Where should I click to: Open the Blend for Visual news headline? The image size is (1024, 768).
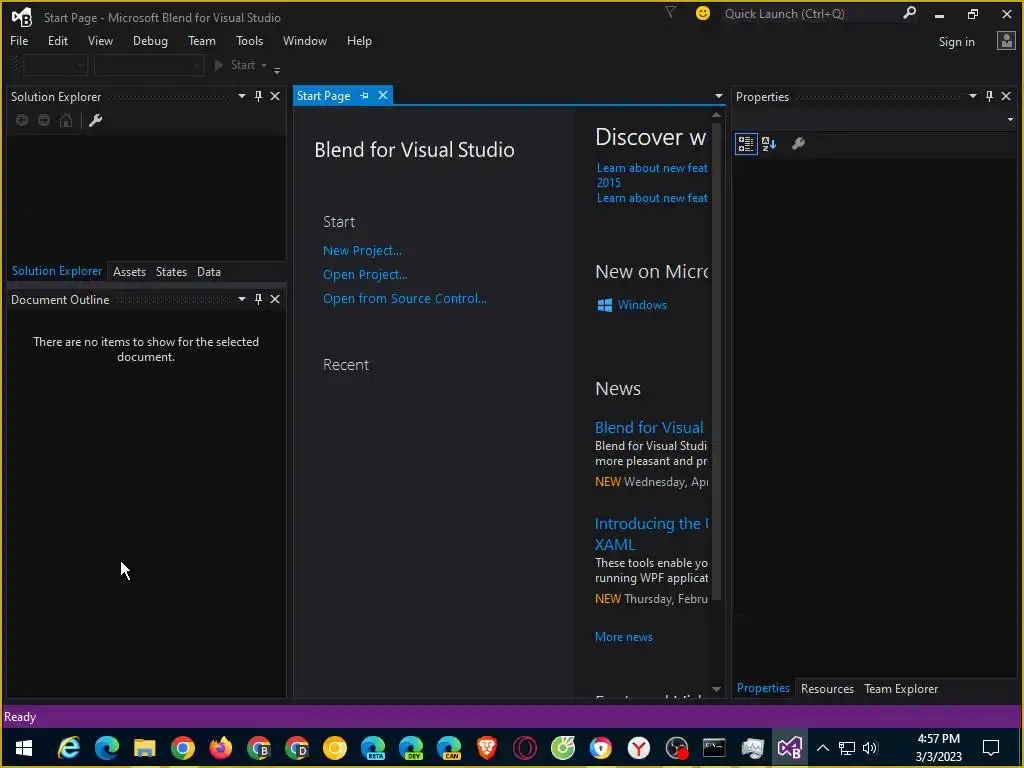[649, 427]
